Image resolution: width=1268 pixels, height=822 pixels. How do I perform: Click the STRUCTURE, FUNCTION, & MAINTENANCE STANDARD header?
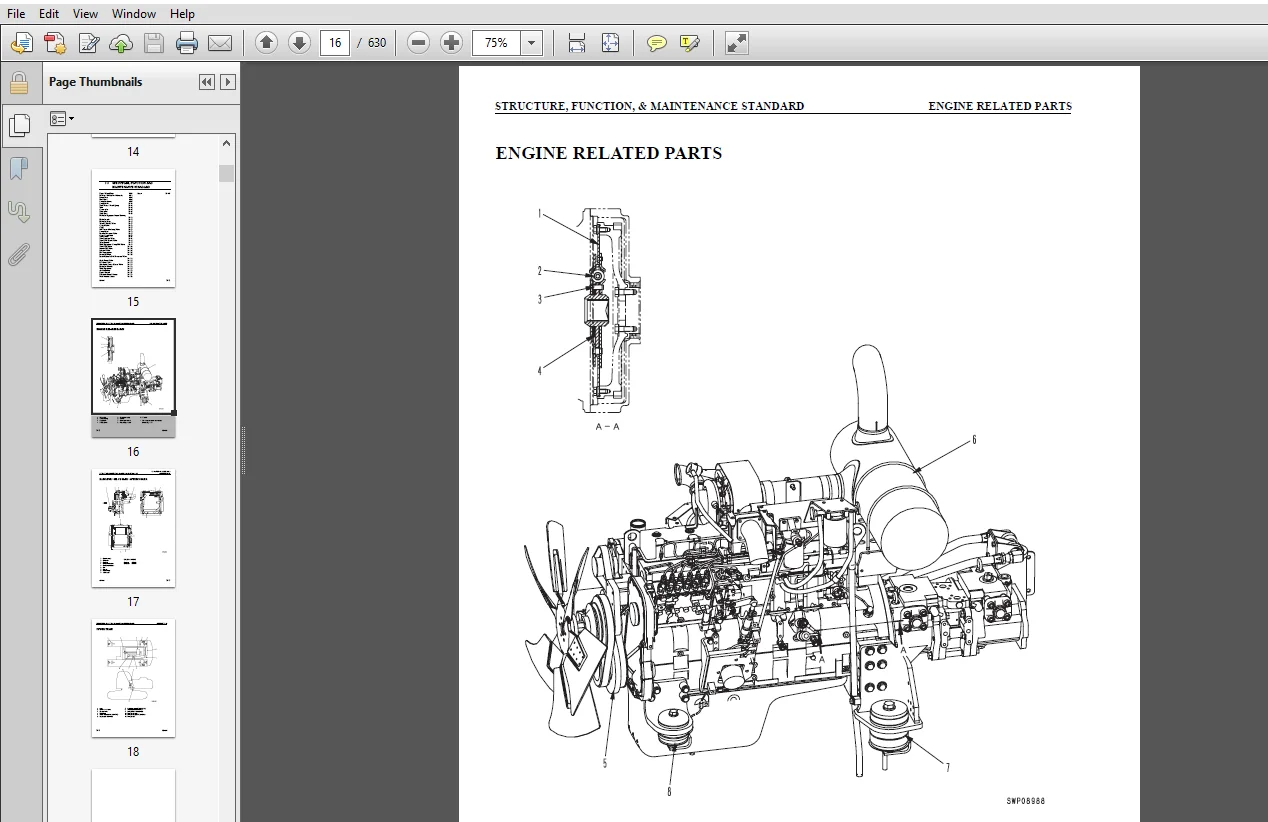(649, 106)
